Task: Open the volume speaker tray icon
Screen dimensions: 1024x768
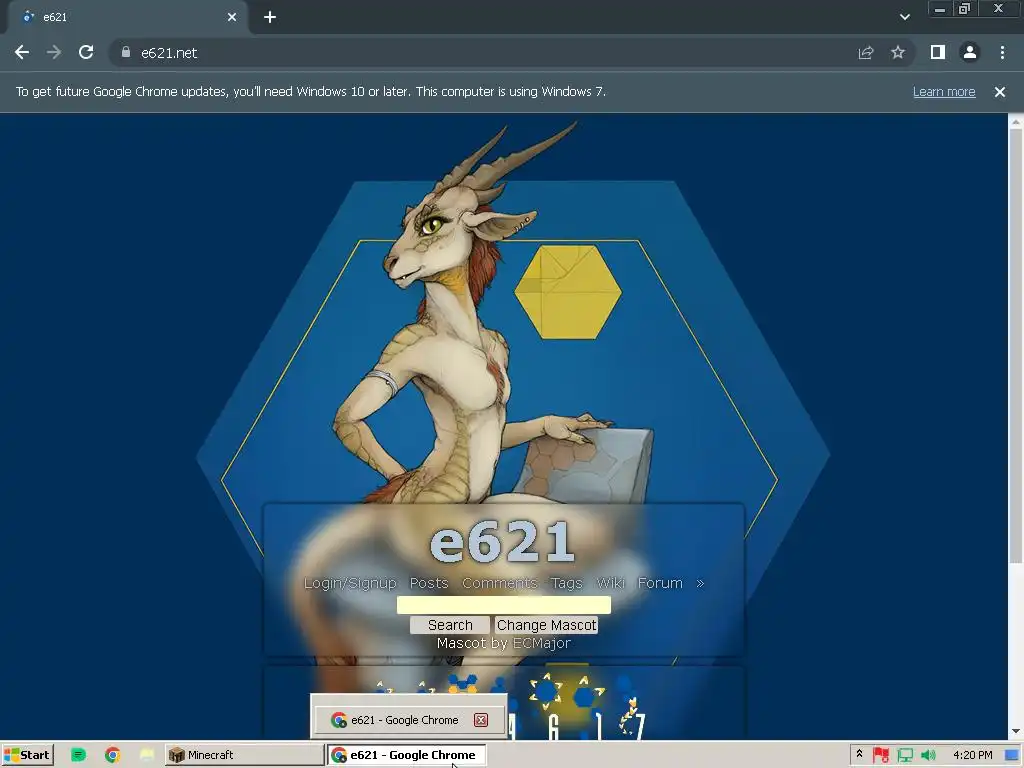Action: pyautogui.click(x=929, y=755)
